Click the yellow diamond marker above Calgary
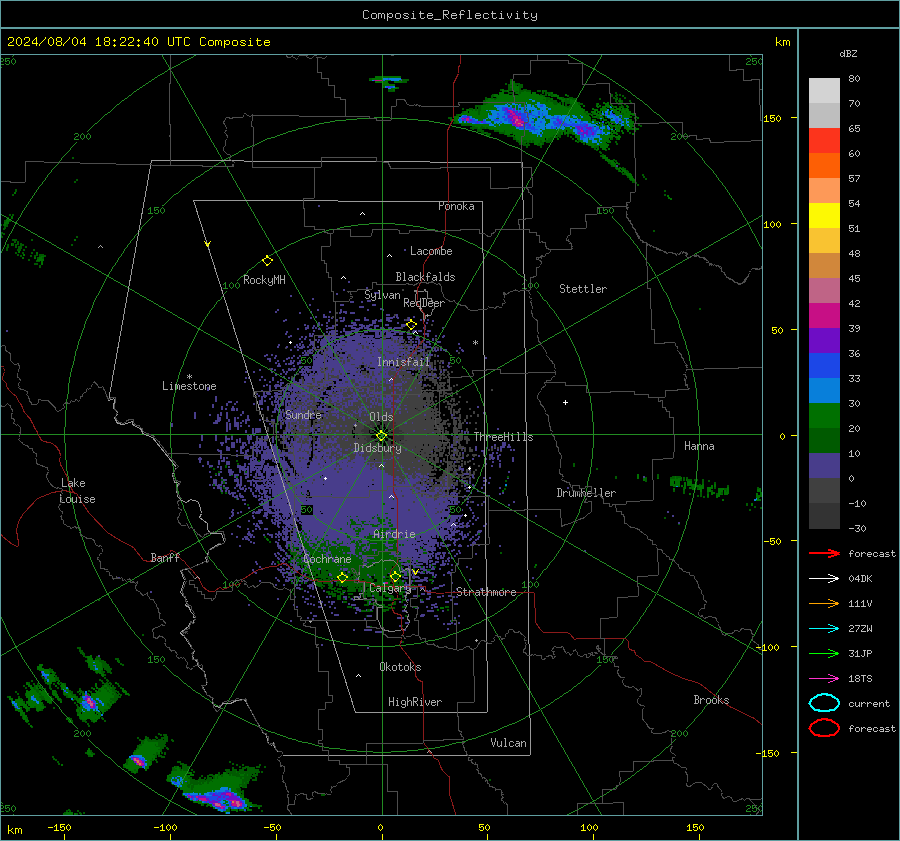 [395, 576]
